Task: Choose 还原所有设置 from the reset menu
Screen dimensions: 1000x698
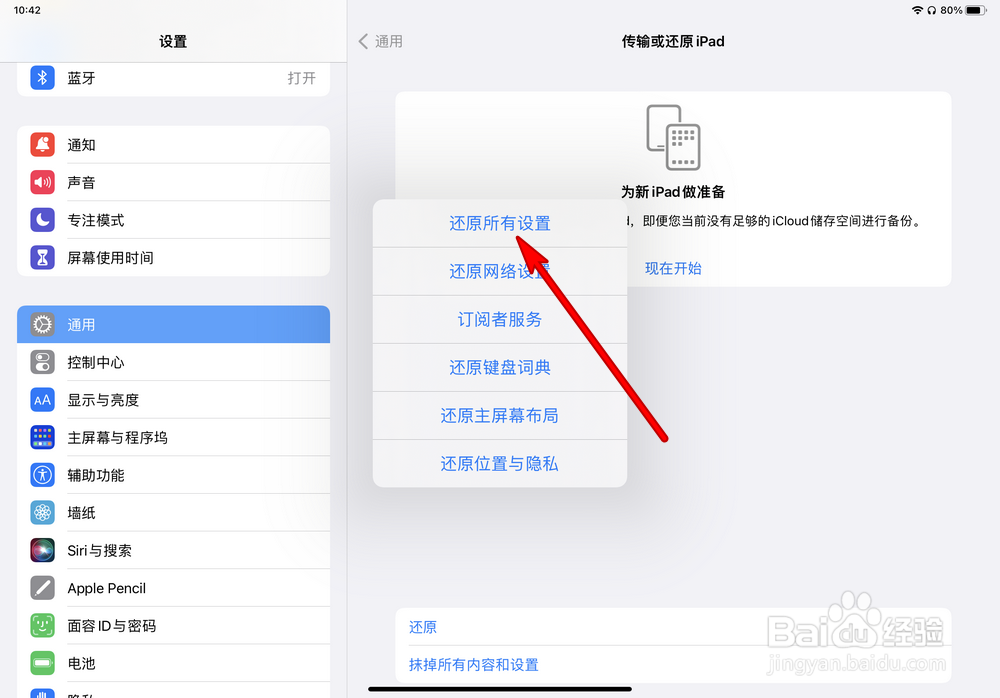Action: click(x=499, y=223)
